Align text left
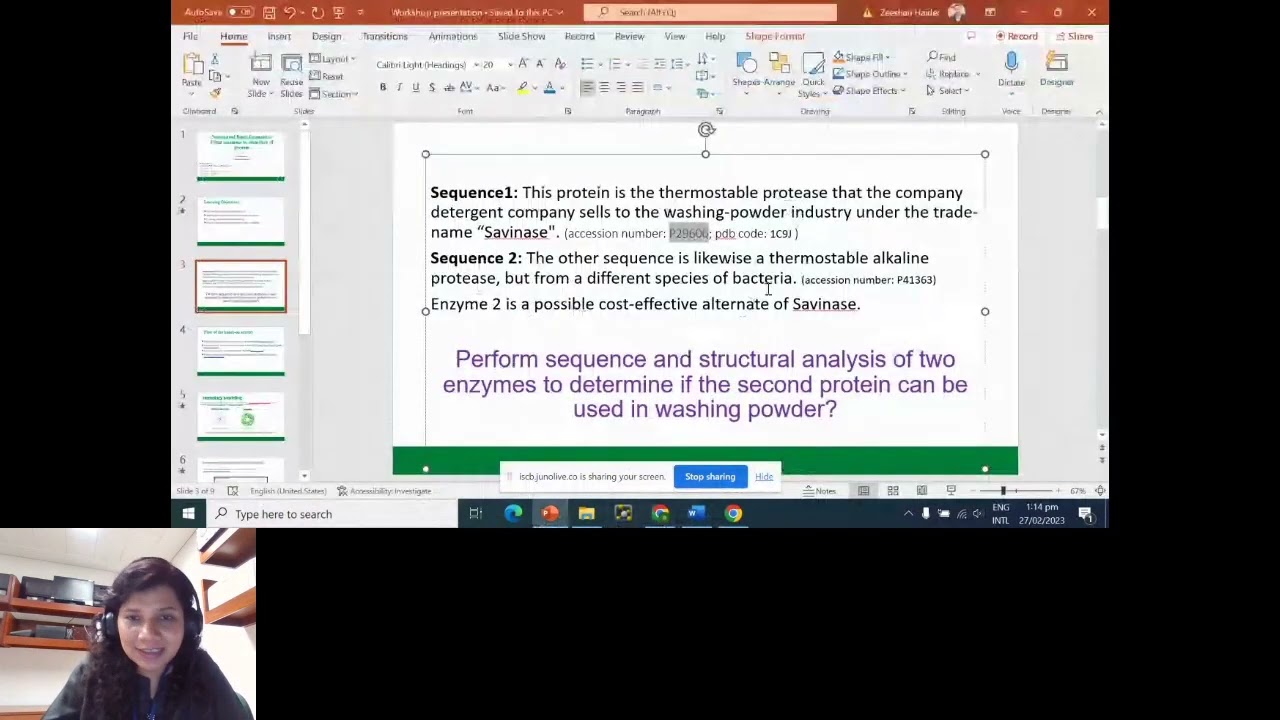 (587, 88)
